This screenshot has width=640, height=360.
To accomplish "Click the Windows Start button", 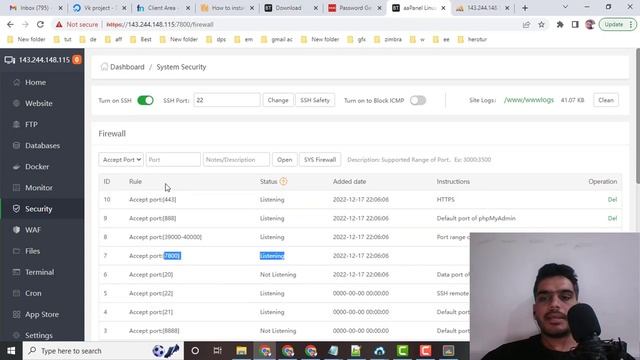I will 11,351.
